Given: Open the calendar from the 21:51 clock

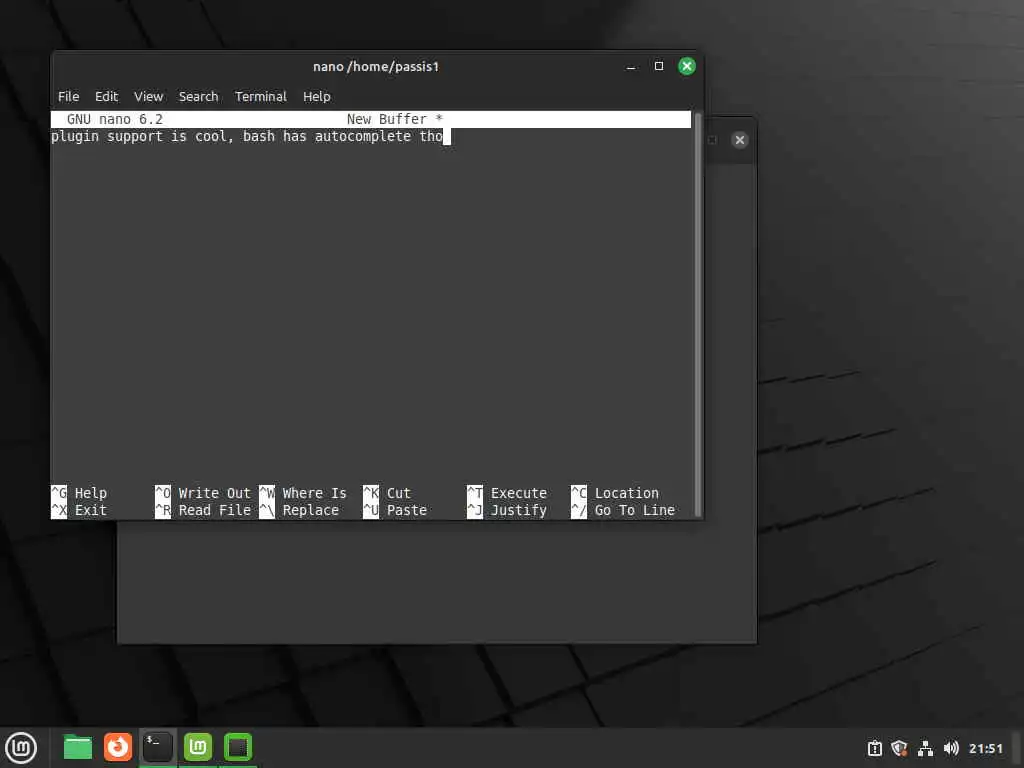Looking at the screenshot, I should [x=985, y=748].
